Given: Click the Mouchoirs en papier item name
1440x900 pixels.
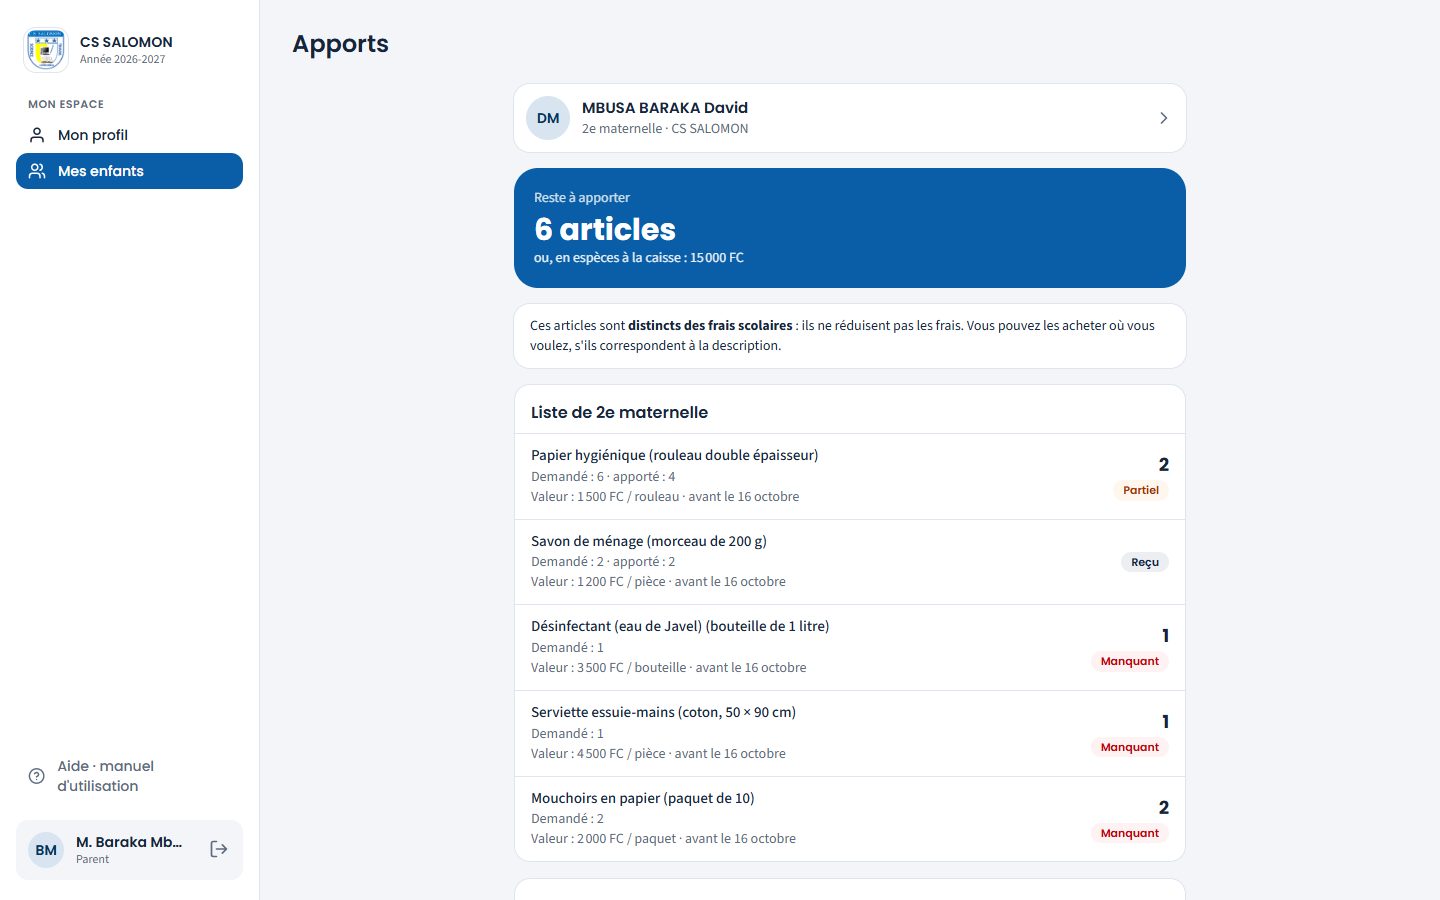Looking at the screenshot, I should click(x=643, y=798).
